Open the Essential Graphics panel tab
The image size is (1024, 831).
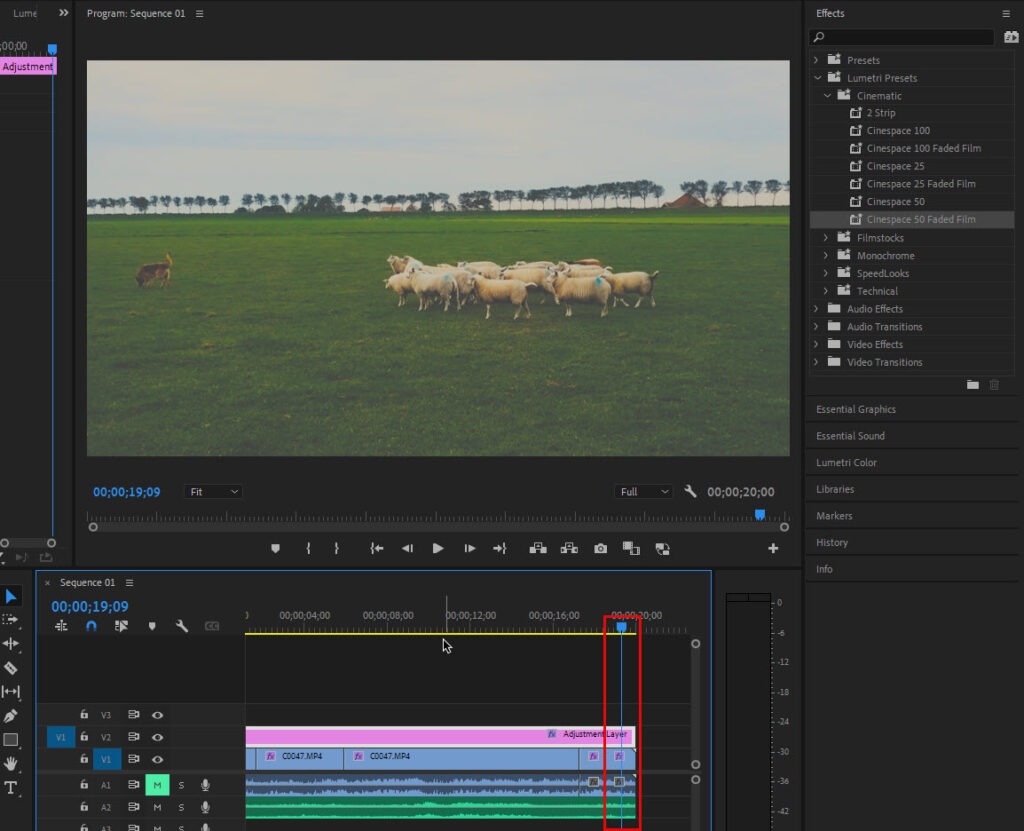(855, 409)
